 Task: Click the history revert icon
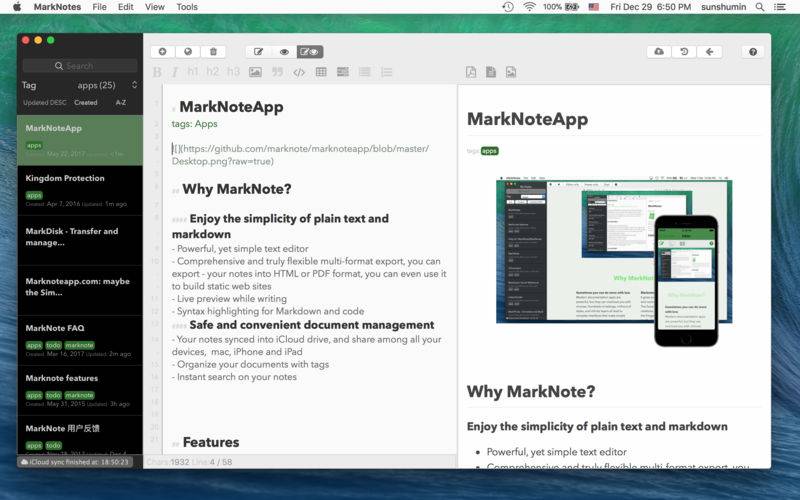tap(684, 52)
